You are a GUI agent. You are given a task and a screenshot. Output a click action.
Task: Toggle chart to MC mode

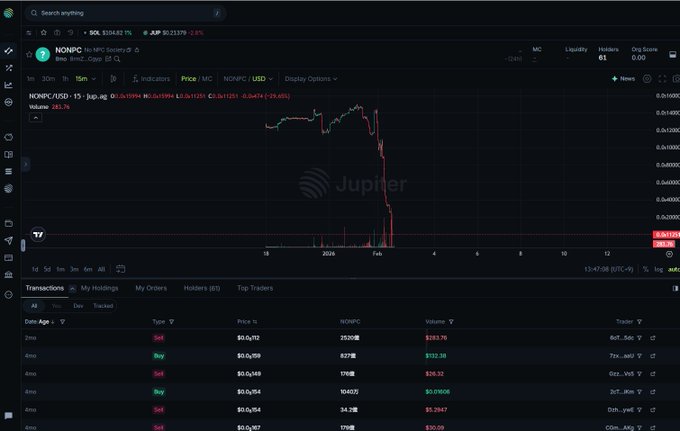point(207,78)
